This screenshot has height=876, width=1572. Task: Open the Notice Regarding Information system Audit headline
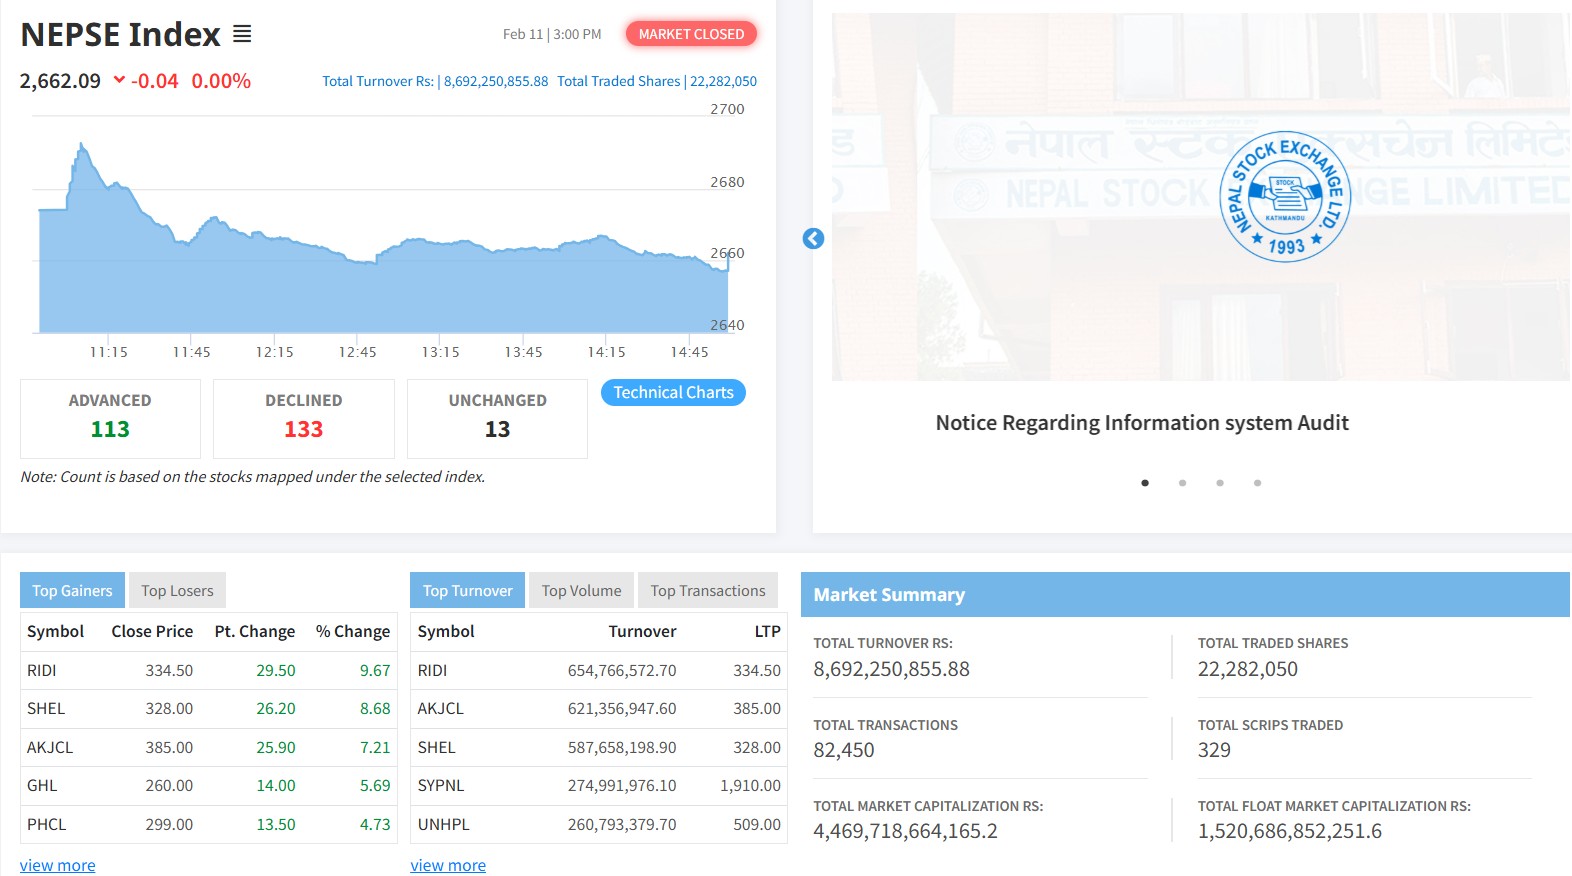(1142, 423)
